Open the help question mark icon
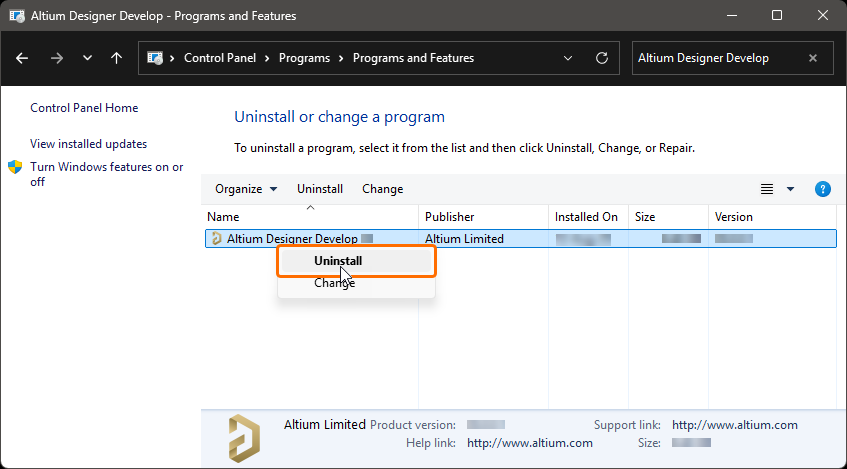847x469 pixels. pos(823,189)
